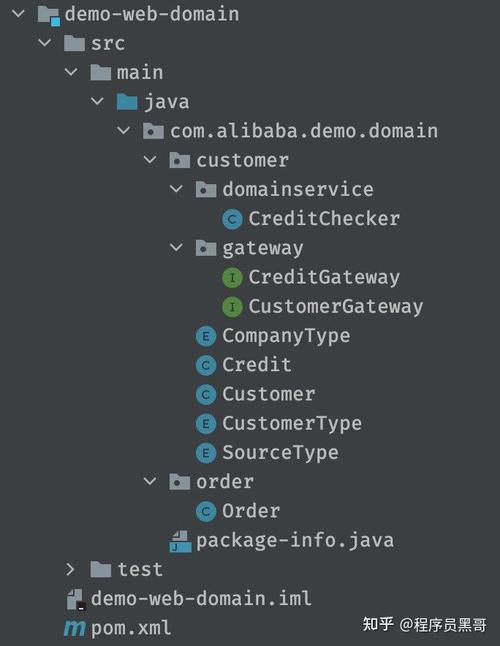Collapse the demo-web-domain module node
The width and height of the screenshot is (500, 646).
tap(19, 14)
